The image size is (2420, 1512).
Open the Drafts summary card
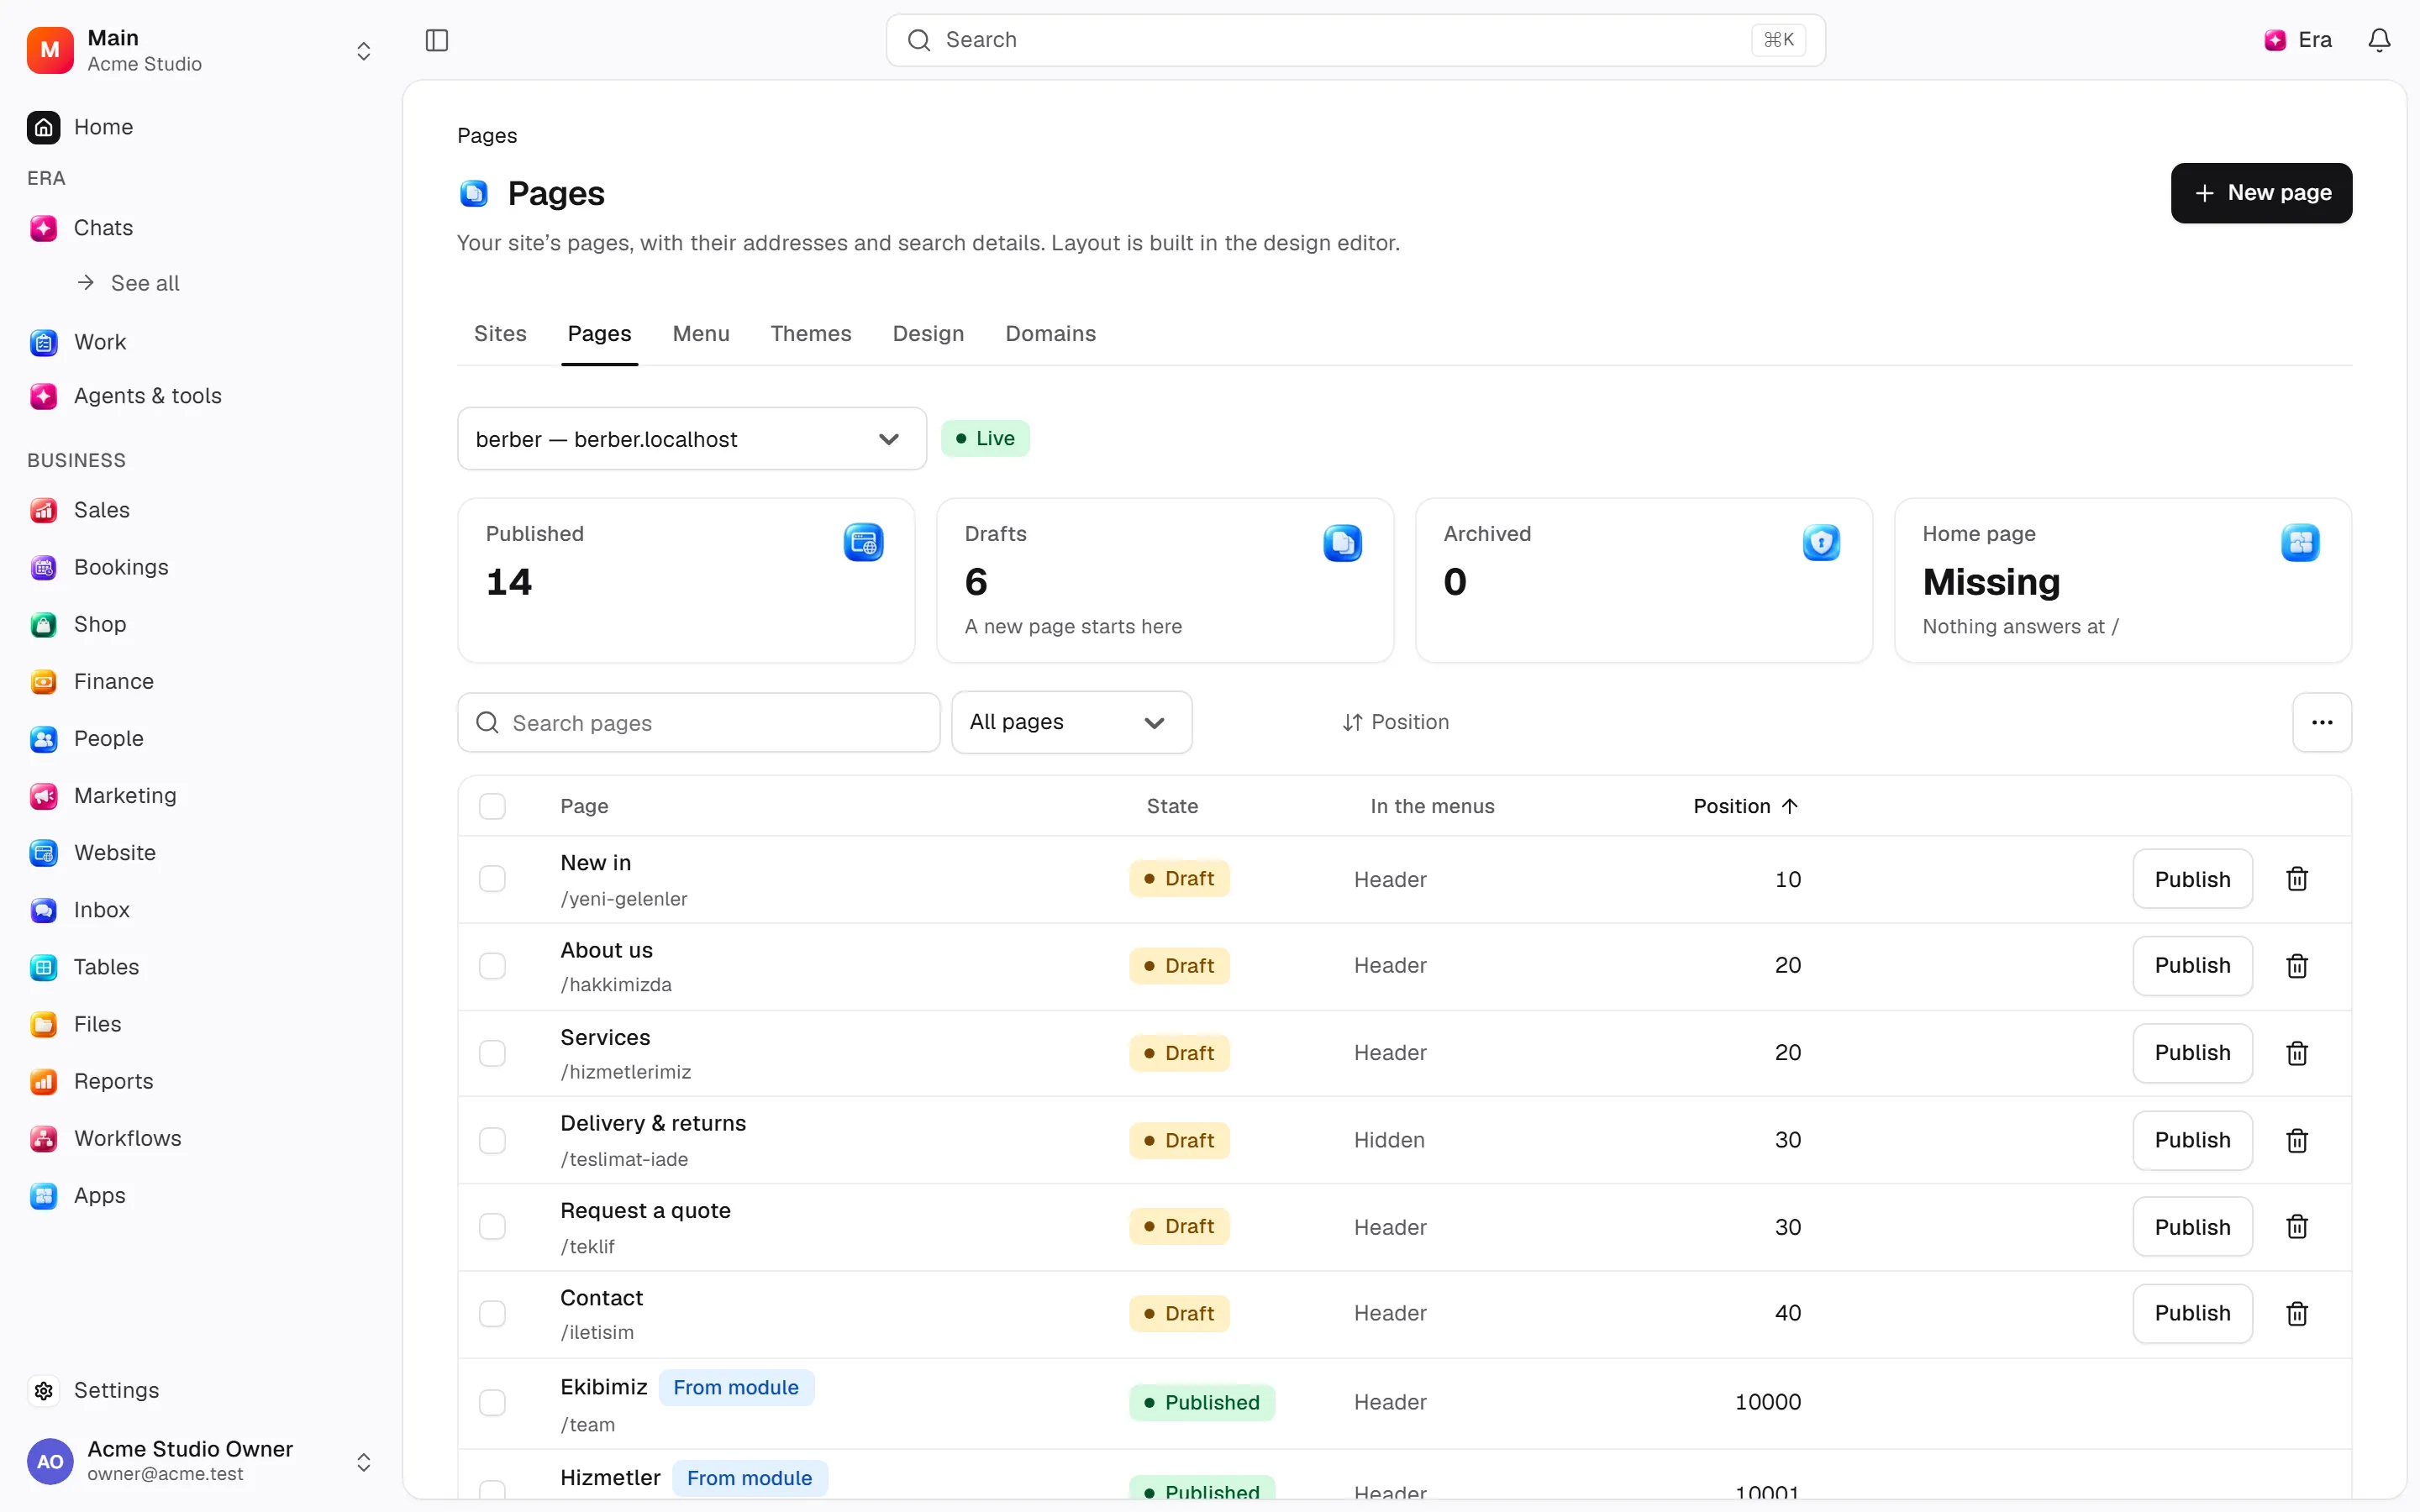point(1164,580)
